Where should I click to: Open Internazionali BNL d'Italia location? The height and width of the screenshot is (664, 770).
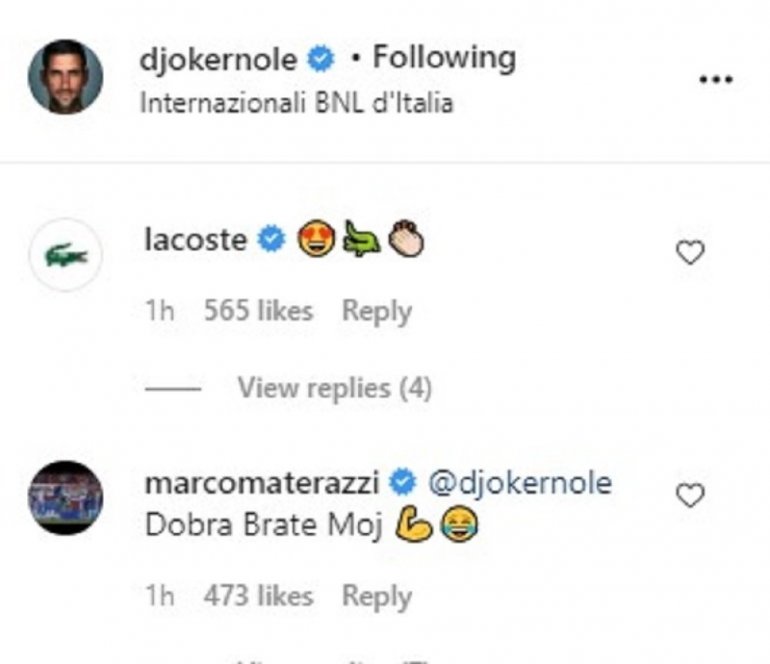click(295, 103)
